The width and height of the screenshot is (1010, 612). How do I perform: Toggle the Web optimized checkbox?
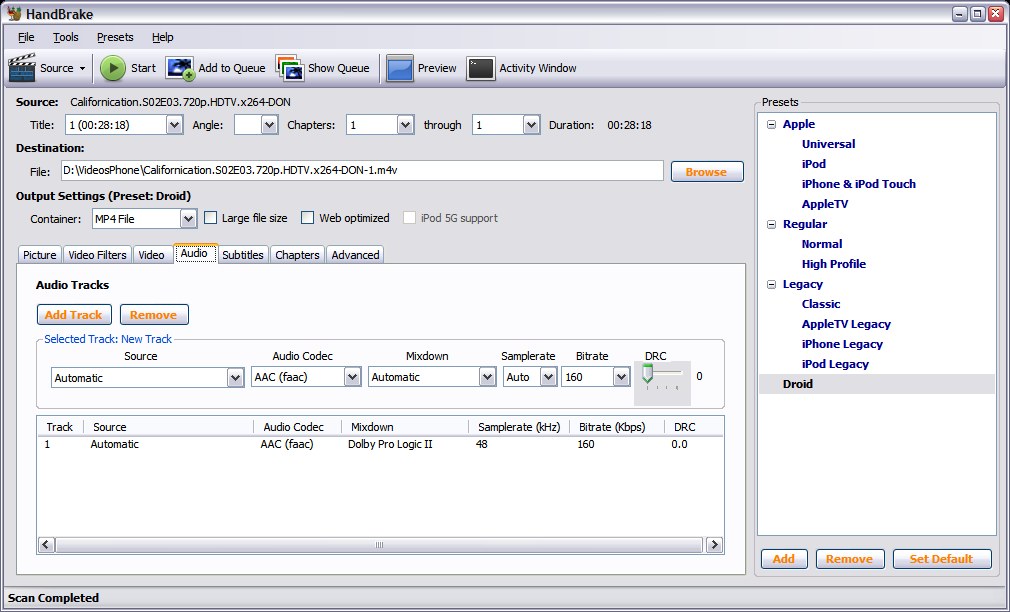point(307,218)
